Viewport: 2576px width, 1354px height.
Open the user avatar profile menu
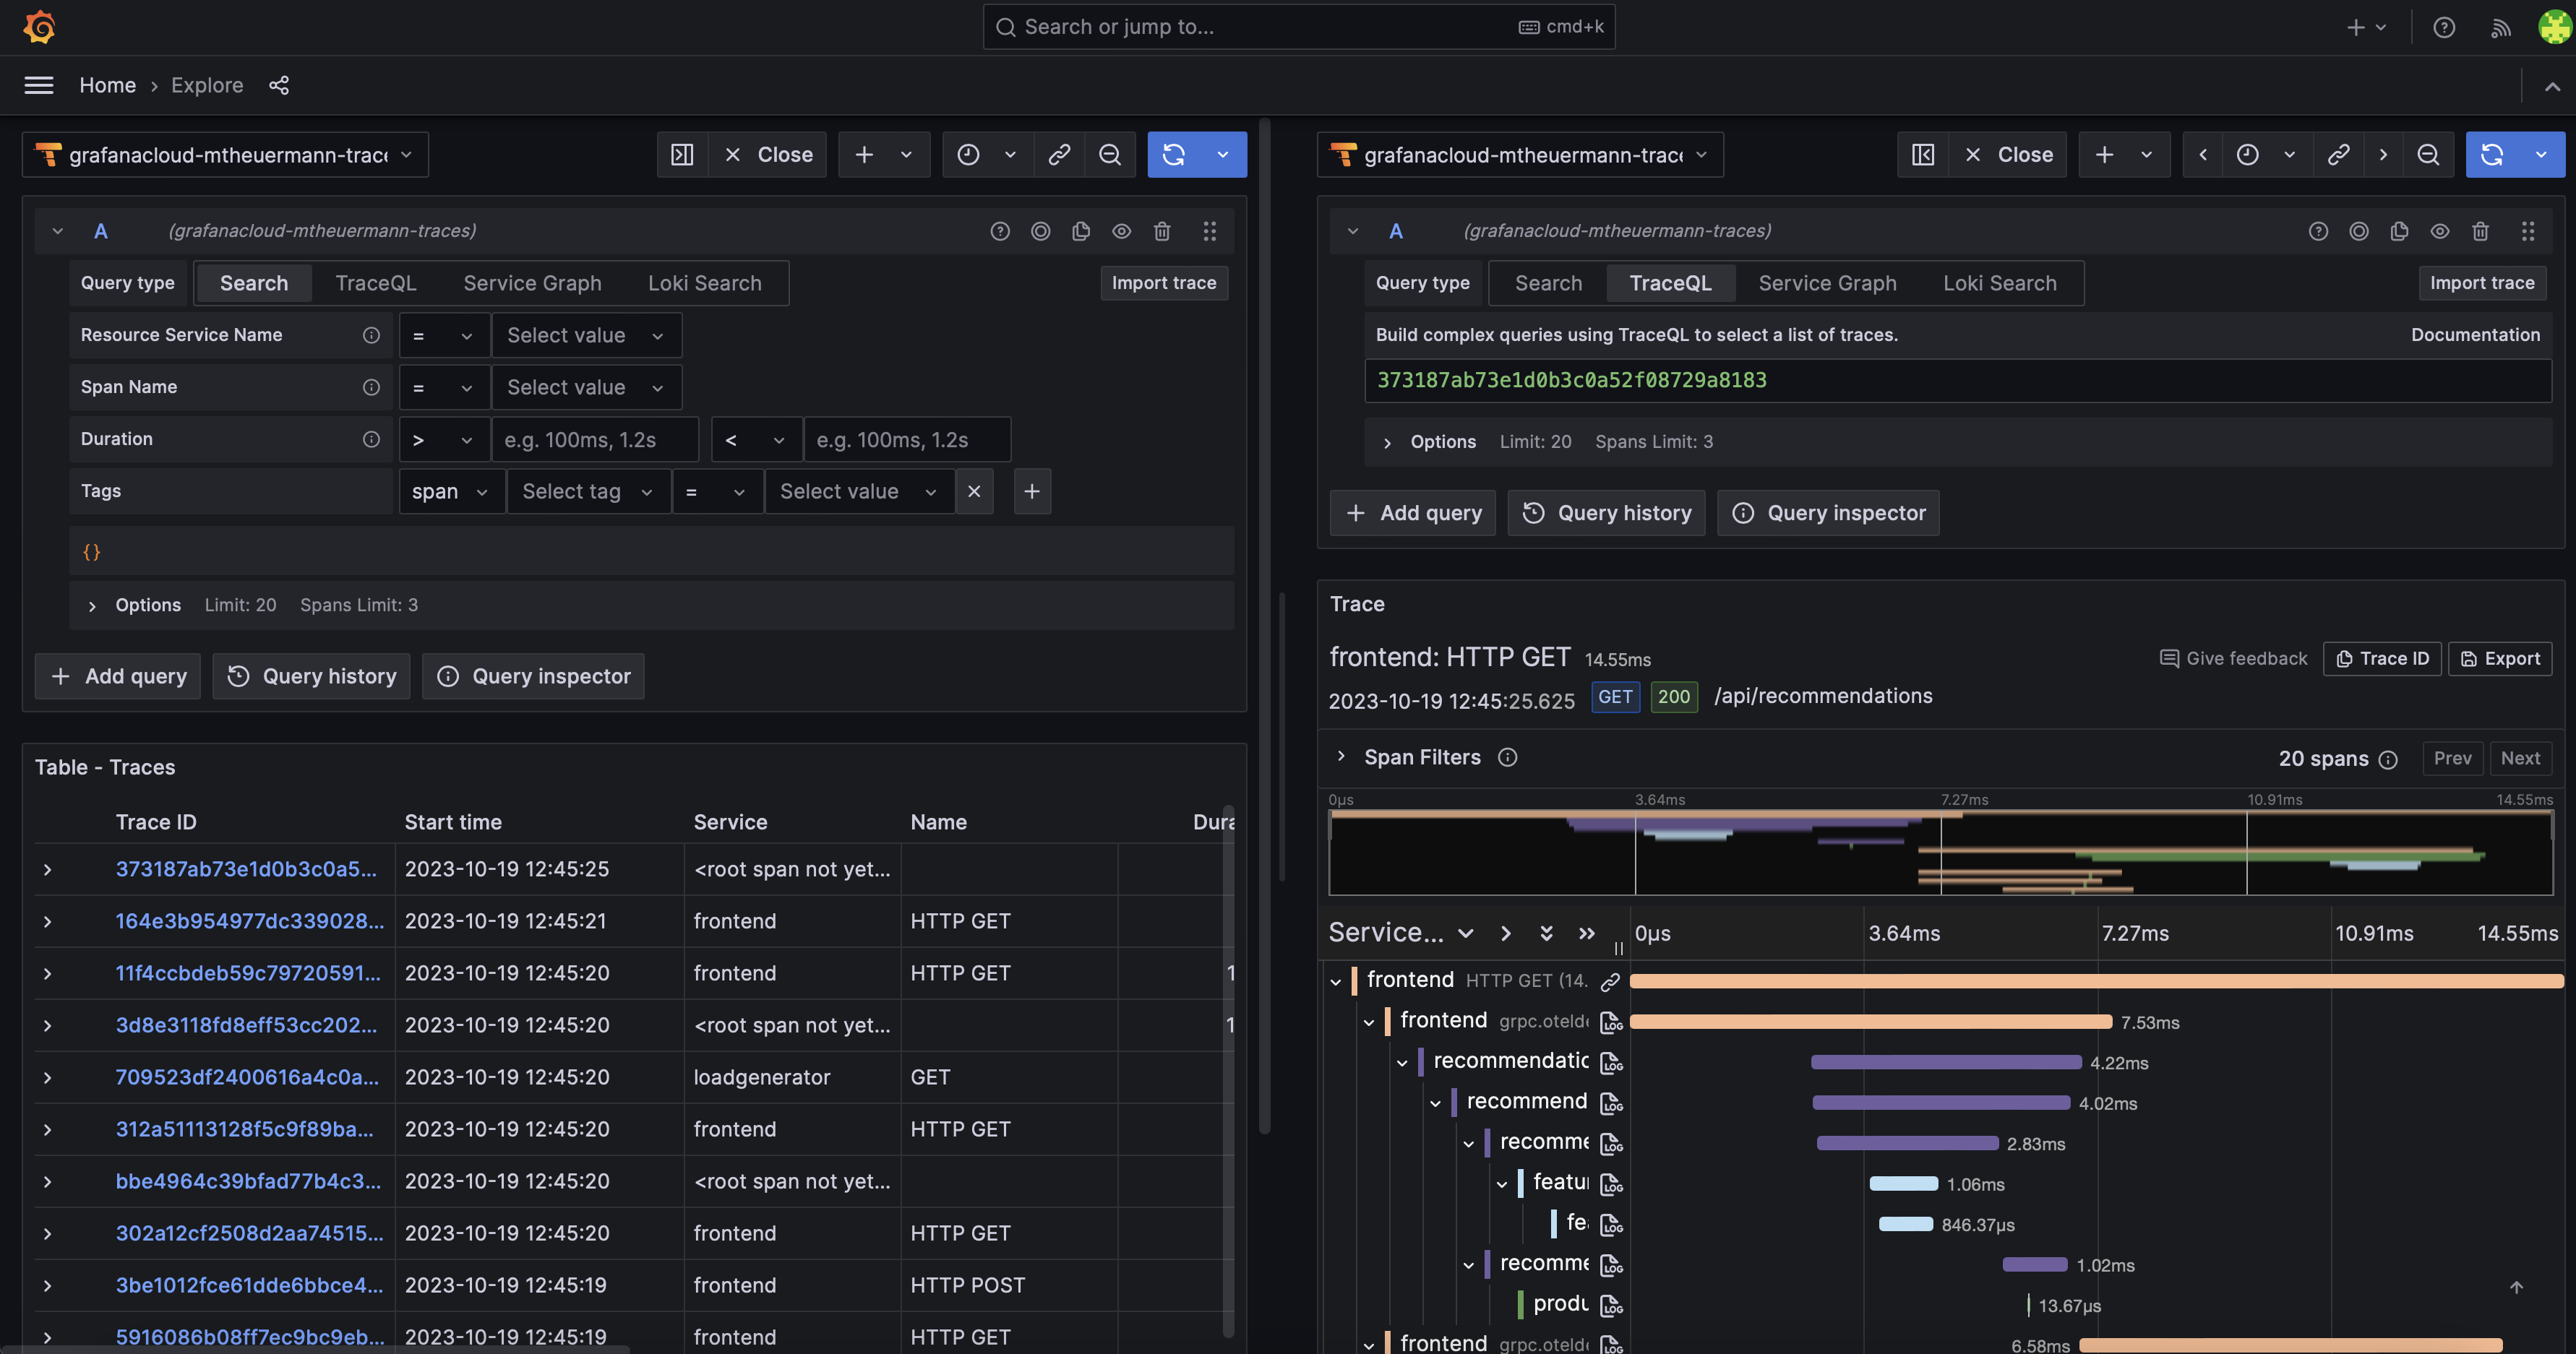coord(2554,27)
